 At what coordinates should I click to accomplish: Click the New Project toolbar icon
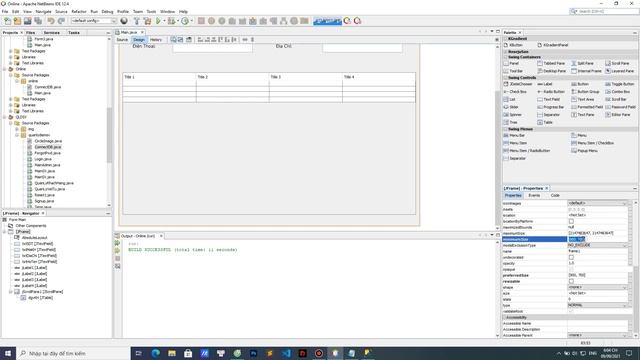[18, 21]
